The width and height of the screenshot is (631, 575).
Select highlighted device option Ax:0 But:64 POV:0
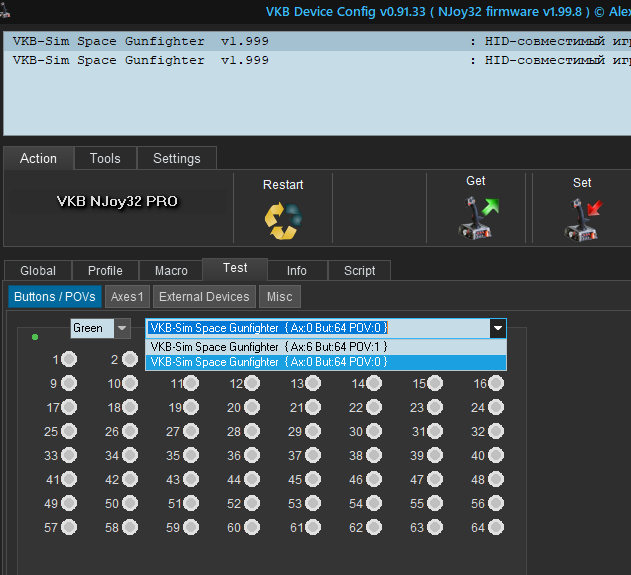pos(326,362)
